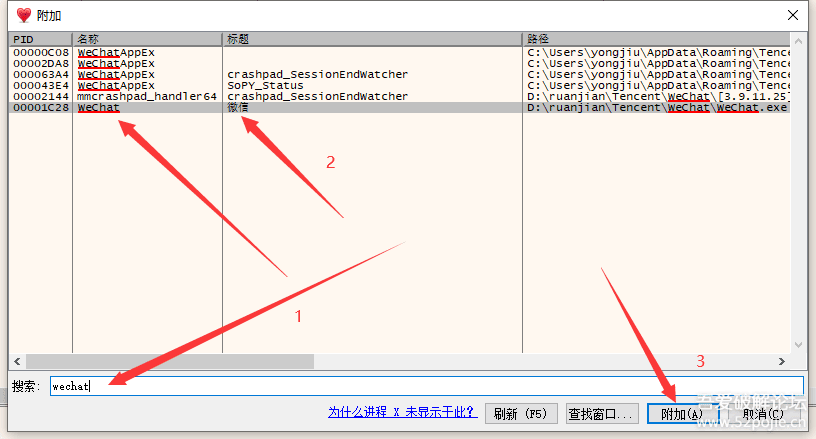The height and width of the screenshot is (439, 816).
Task: Select the mmcrashpad_handler64 process name
Action: tap(147, 96)
